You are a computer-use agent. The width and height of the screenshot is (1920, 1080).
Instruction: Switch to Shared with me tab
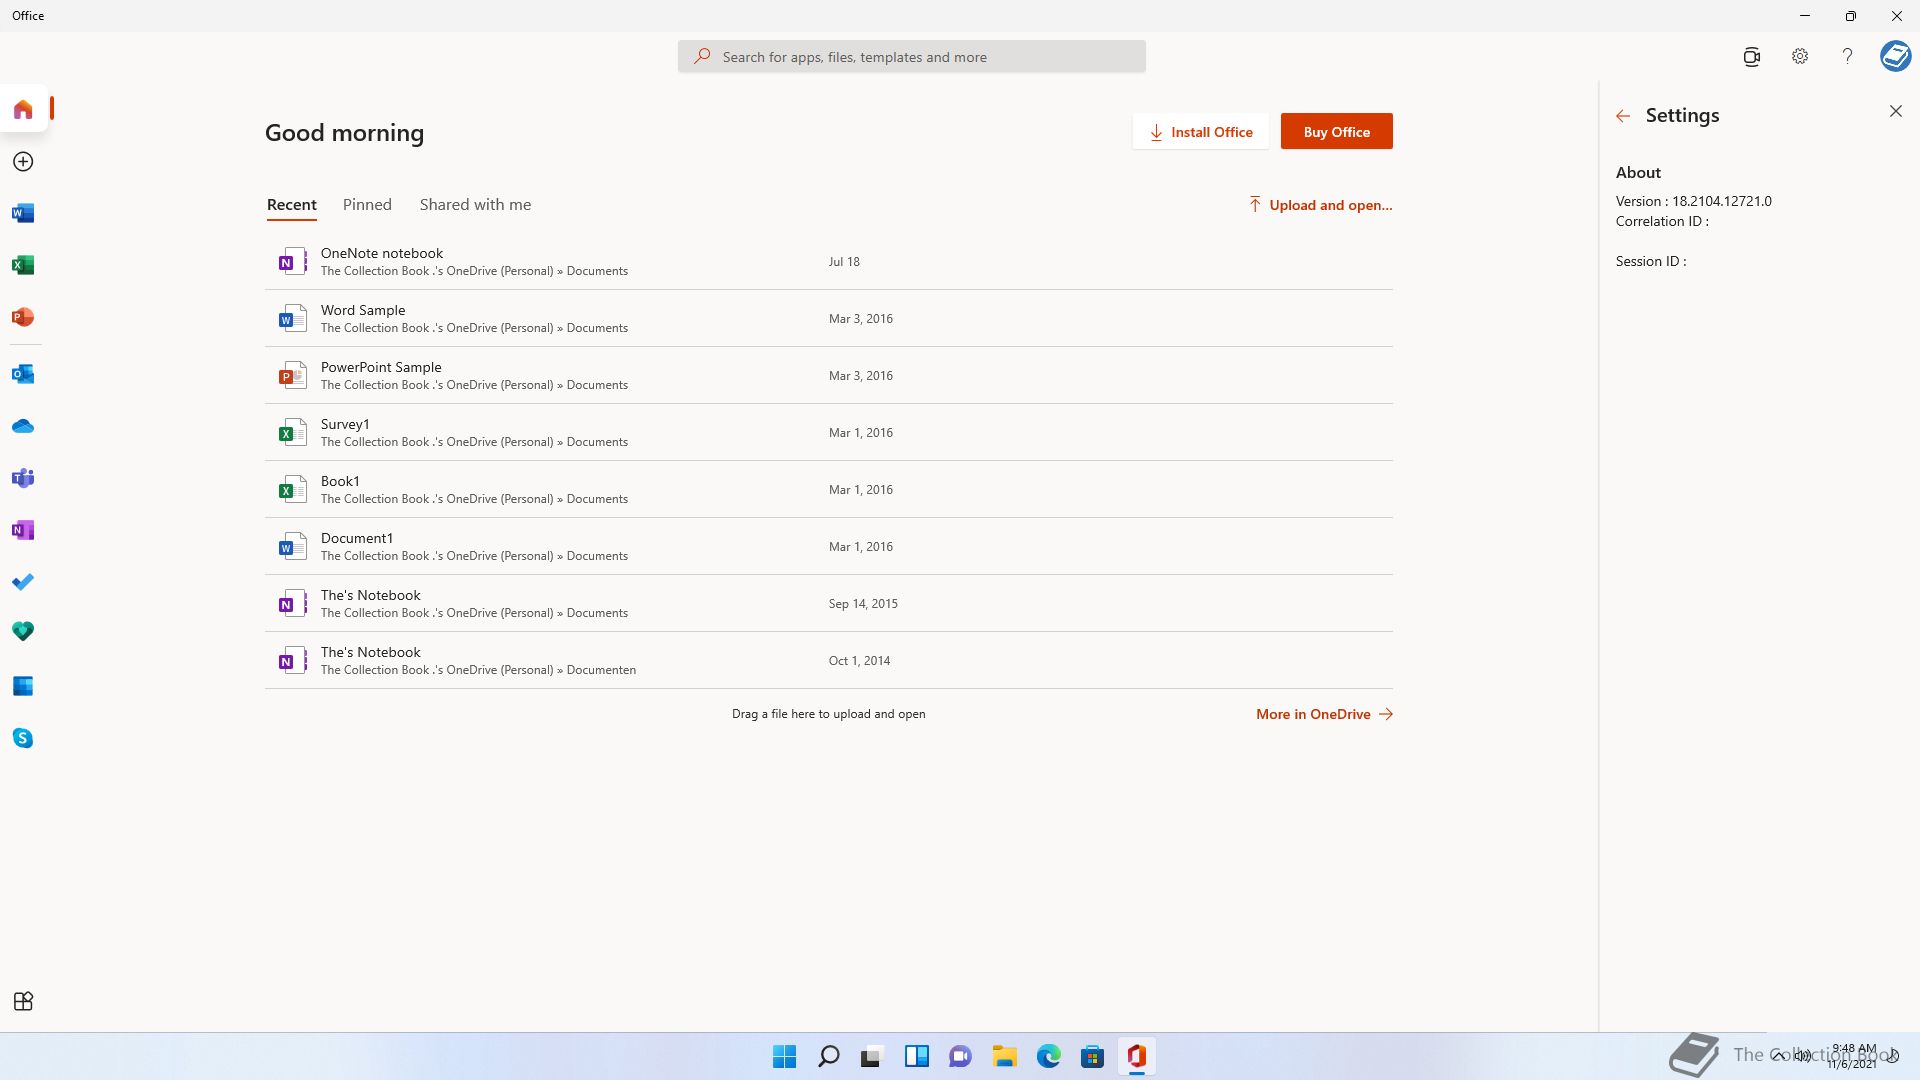tap(475, 205)
